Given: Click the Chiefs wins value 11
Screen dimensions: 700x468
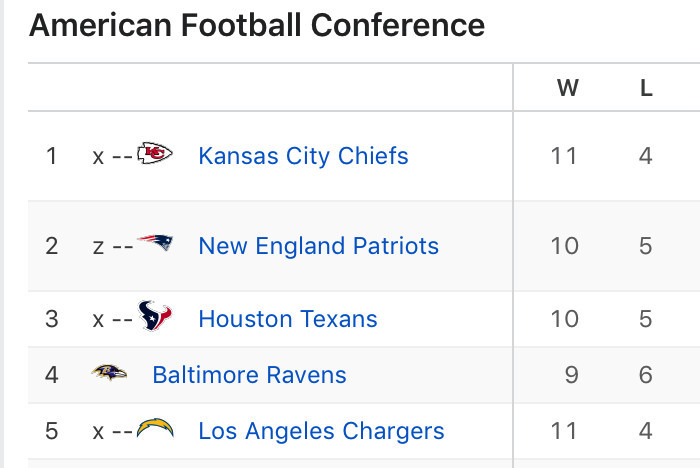Looking at the screenshot, I should coord(564,156).
